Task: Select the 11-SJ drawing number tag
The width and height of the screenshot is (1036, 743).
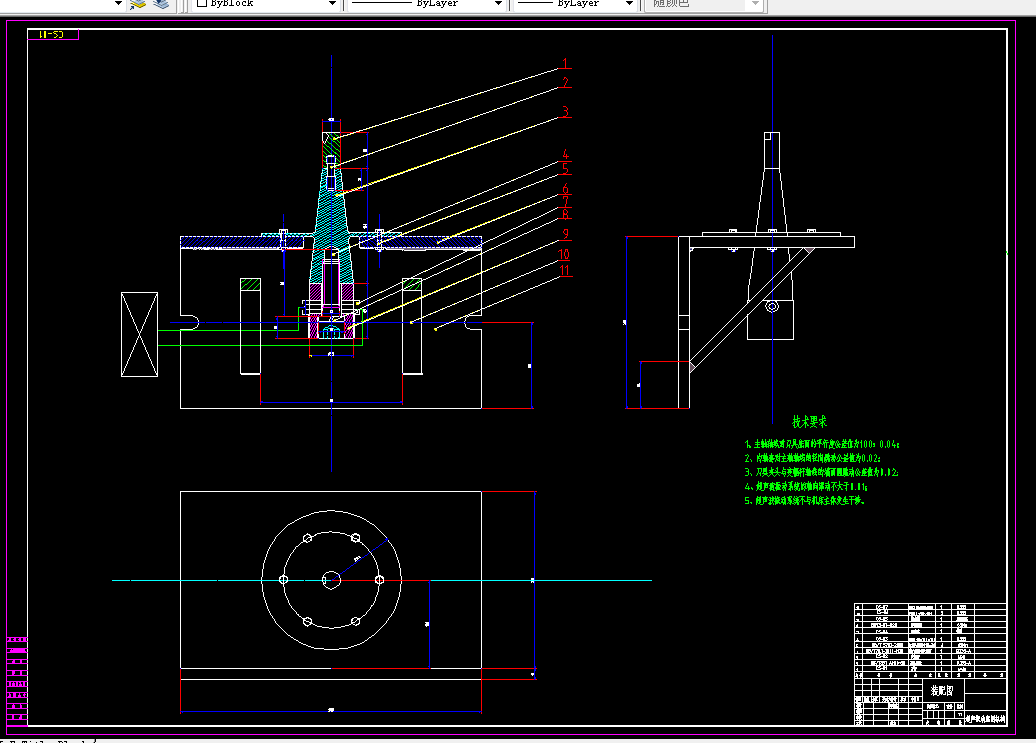Action: [x=52, y=34]
